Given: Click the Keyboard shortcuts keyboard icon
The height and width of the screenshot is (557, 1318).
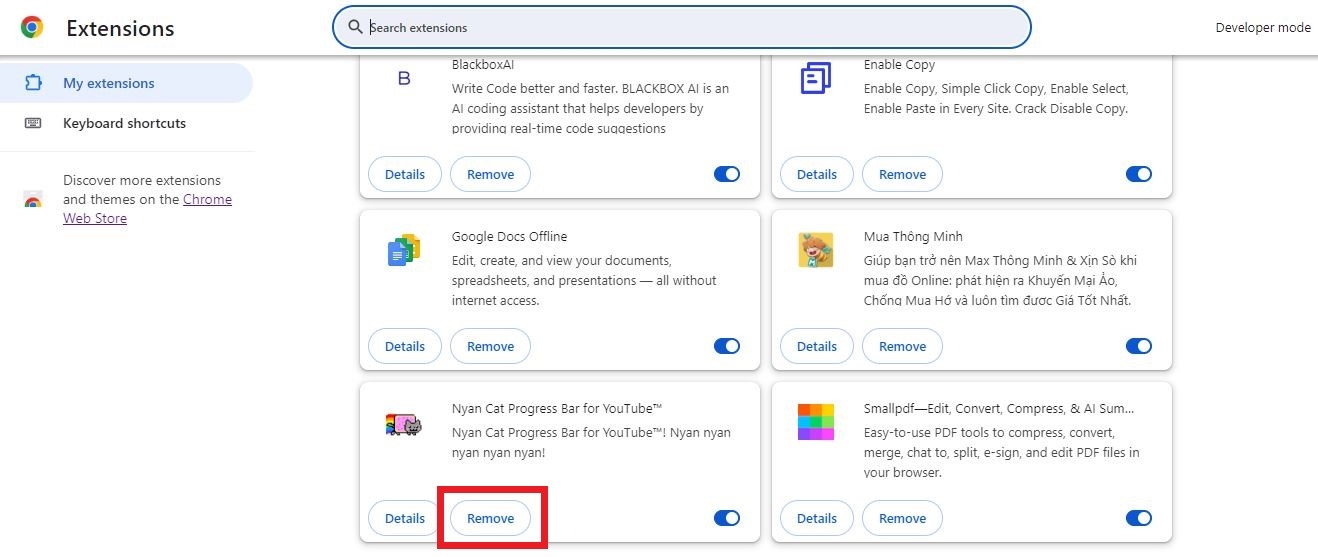Looking at the screenshot, I should [33, 123].
